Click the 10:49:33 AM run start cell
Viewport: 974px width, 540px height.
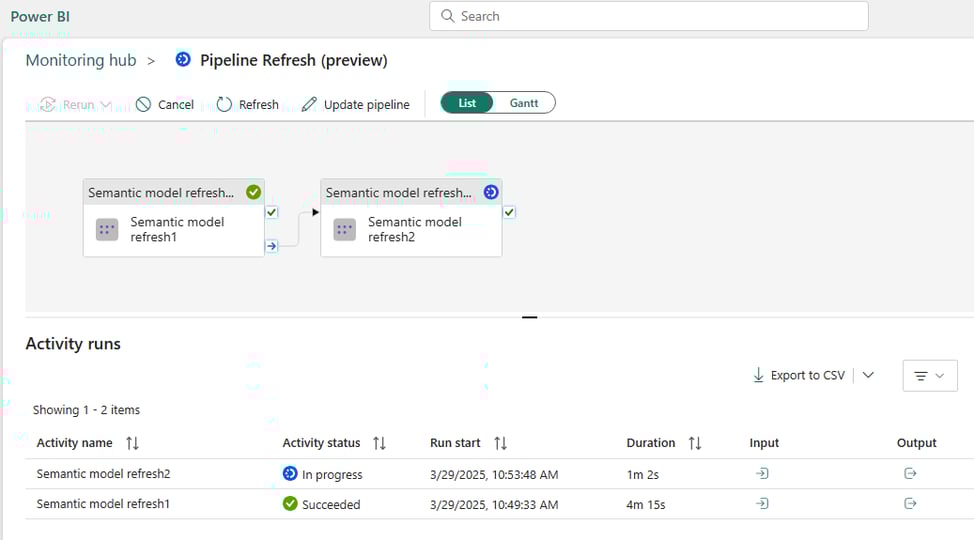click(494, 505)
